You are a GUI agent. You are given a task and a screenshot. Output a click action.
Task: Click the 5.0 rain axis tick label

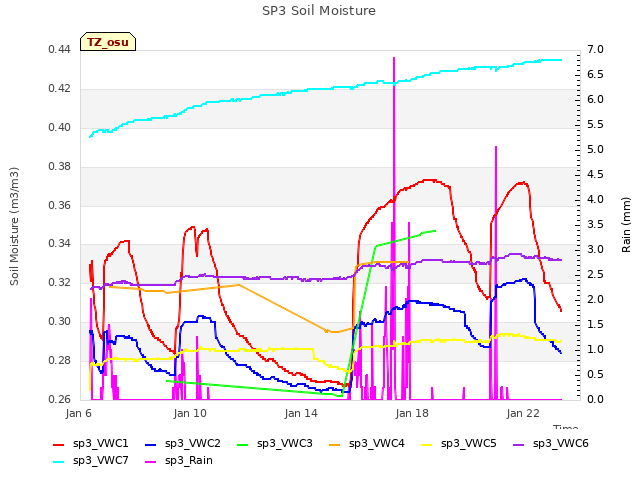[596, 149]
